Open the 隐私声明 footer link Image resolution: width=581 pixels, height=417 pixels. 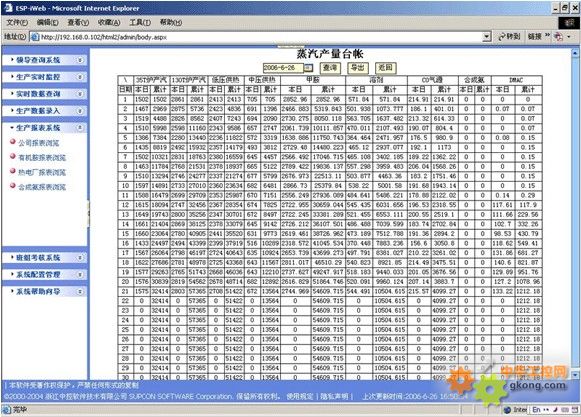tap(334, 397)
